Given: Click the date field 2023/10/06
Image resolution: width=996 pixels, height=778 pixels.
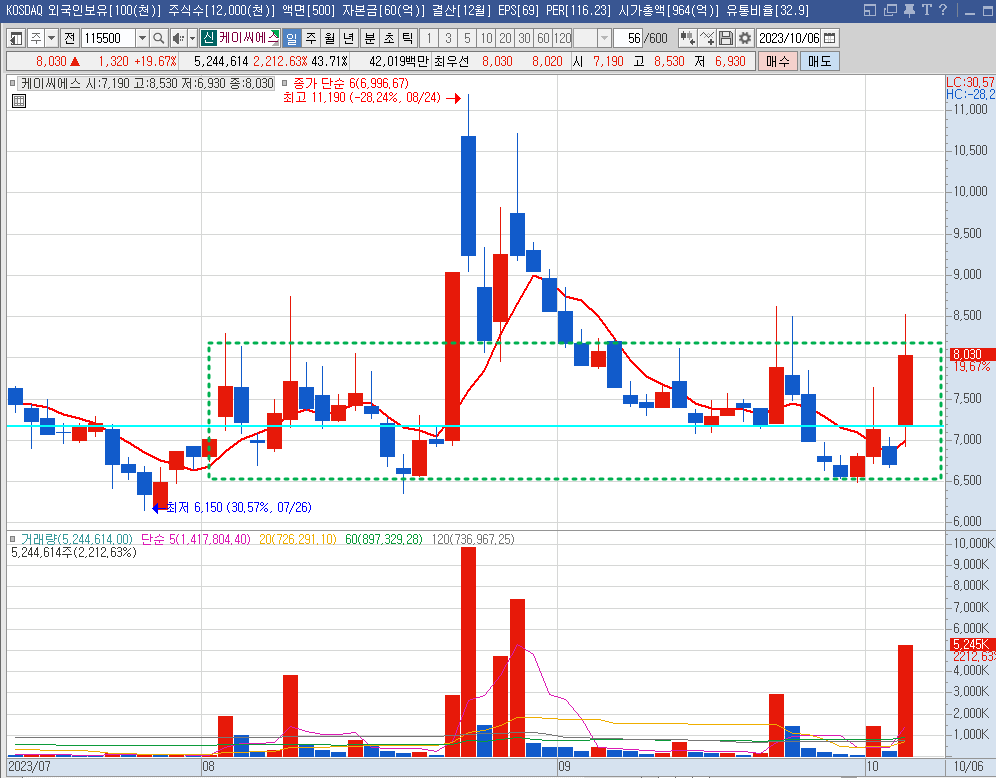Looking at the screenshot, I should 789,38.
